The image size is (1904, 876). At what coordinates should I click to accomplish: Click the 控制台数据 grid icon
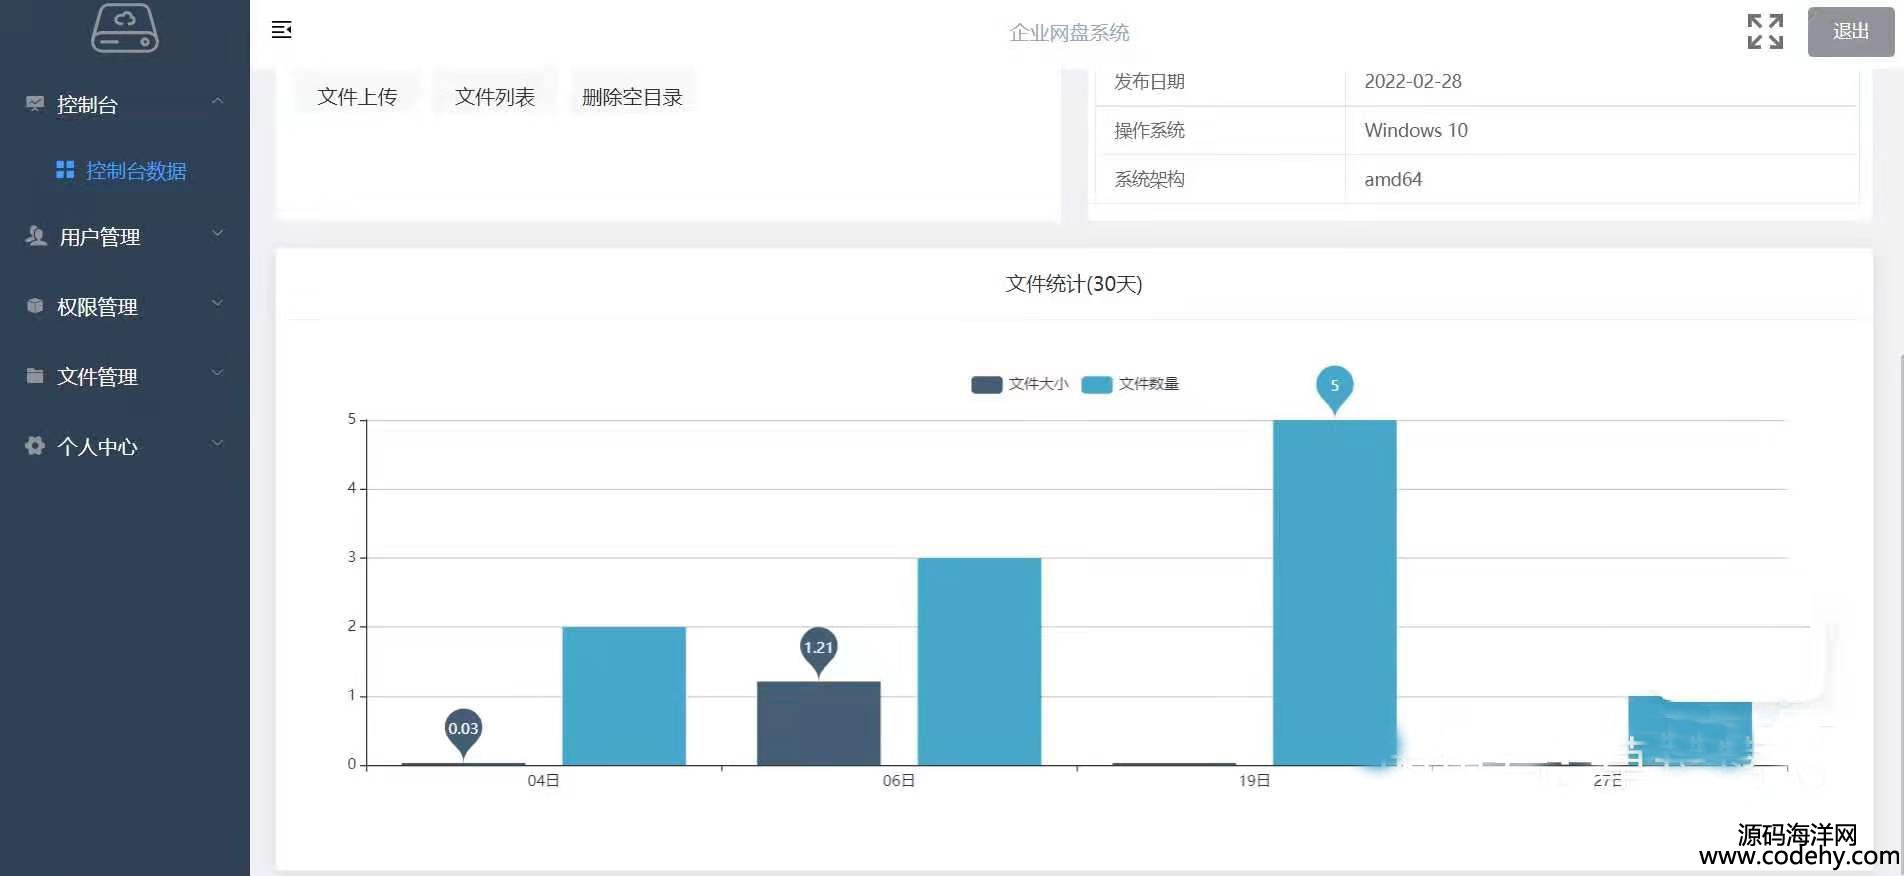65,170
